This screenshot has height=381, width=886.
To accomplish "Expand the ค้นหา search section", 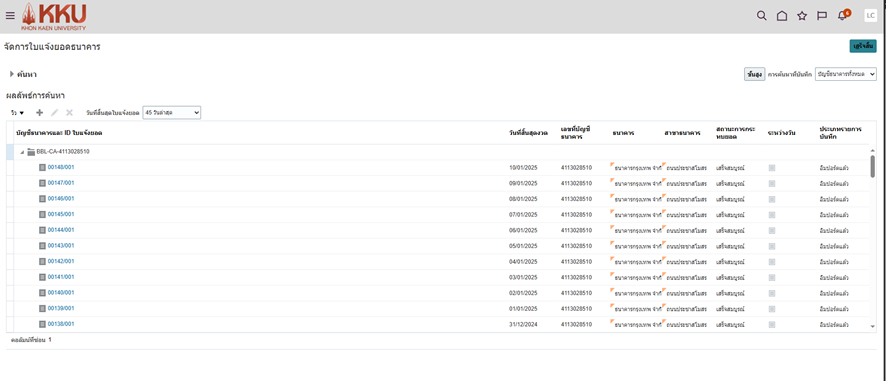I will (x=11, y=74).
